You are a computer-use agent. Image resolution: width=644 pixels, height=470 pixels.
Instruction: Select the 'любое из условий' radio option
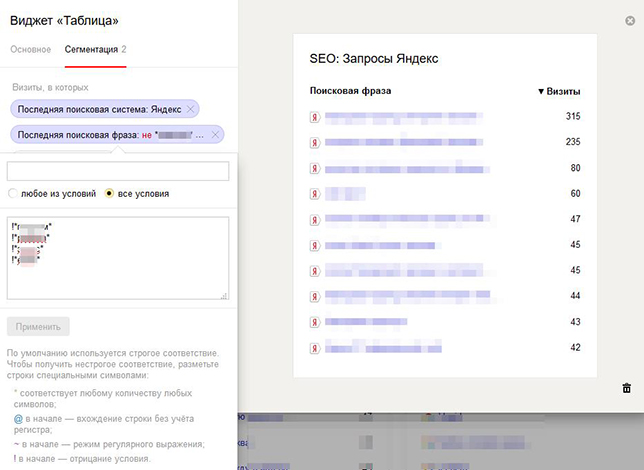(13, 193)
